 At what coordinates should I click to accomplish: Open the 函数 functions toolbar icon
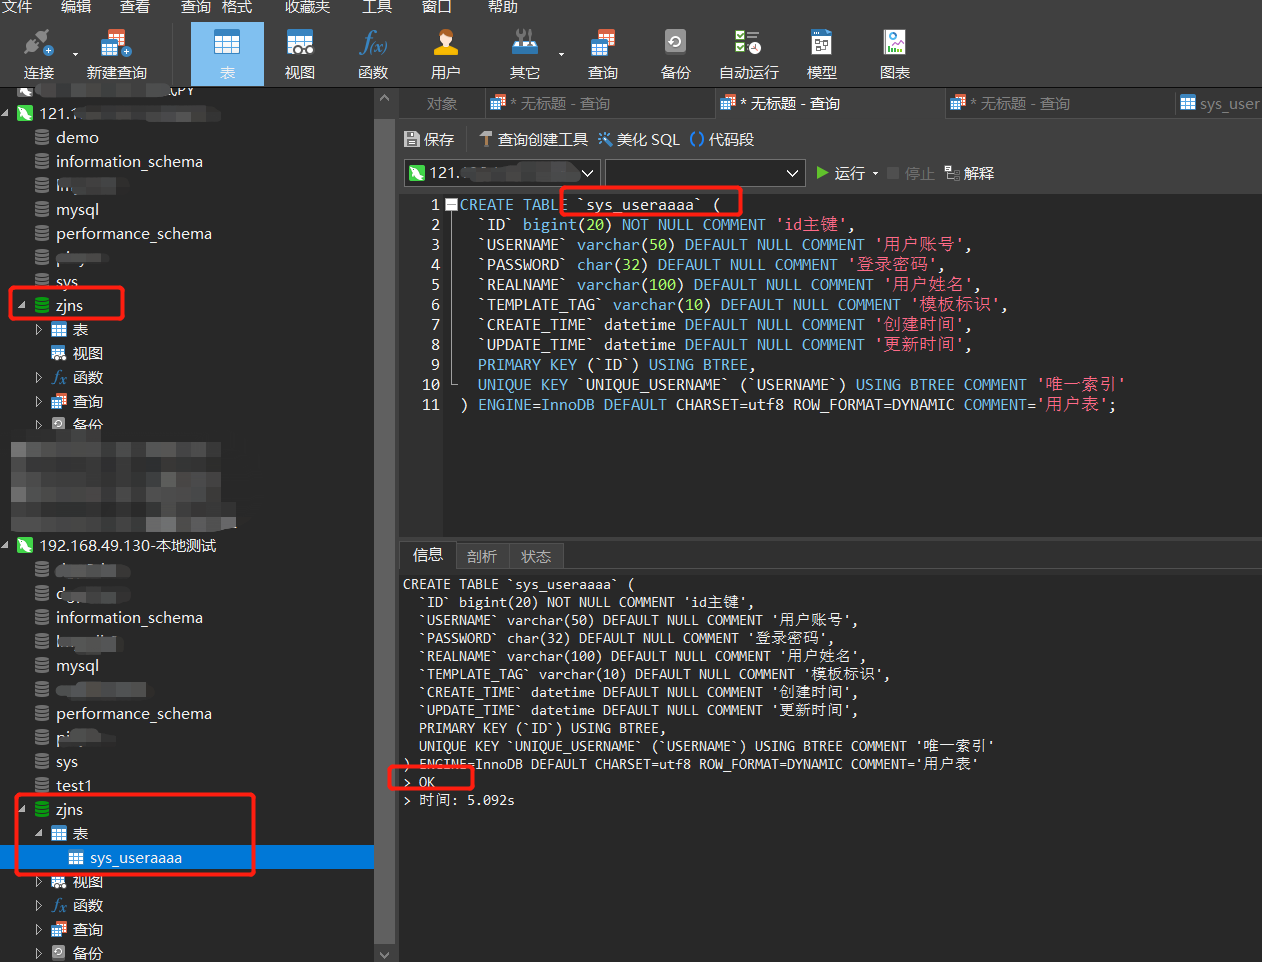373,54
